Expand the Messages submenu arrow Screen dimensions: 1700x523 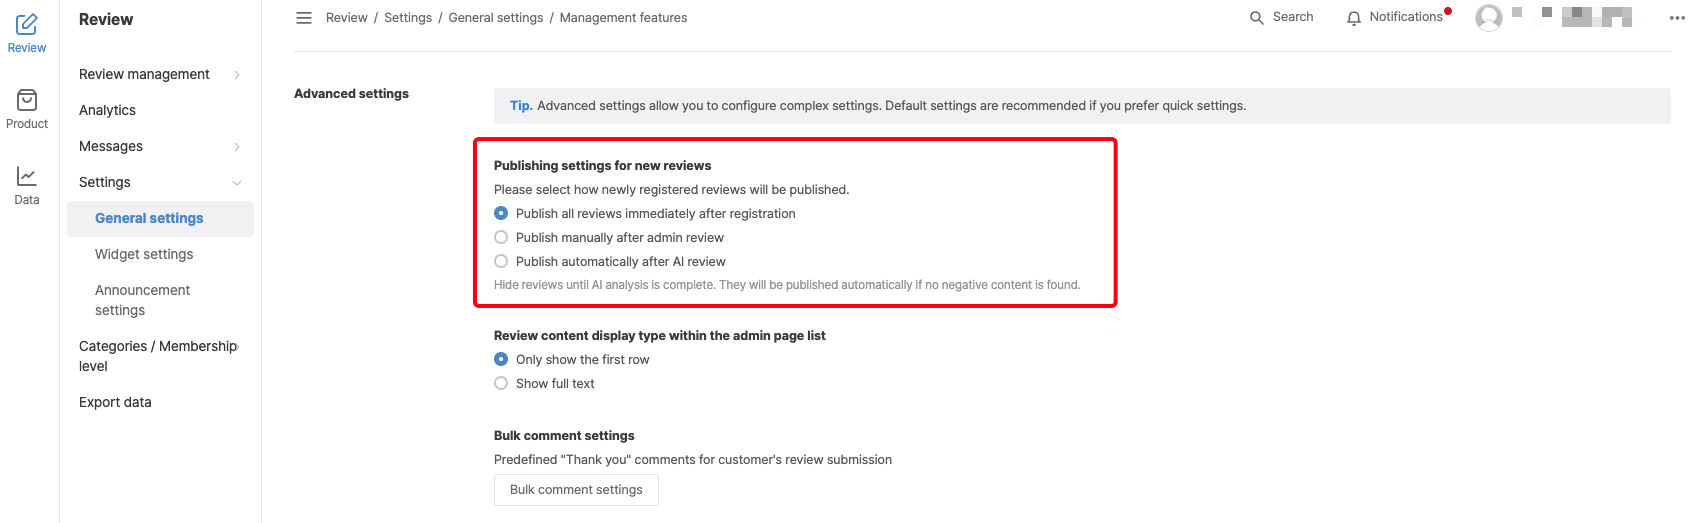[x=237, y=147]
